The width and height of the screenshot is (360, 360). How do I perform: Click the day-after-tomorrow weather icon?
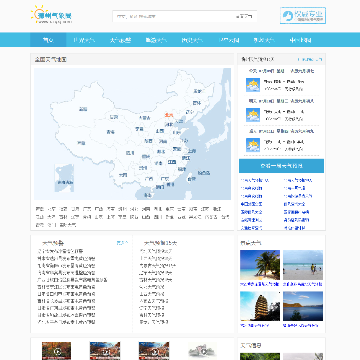coord(253,145)
